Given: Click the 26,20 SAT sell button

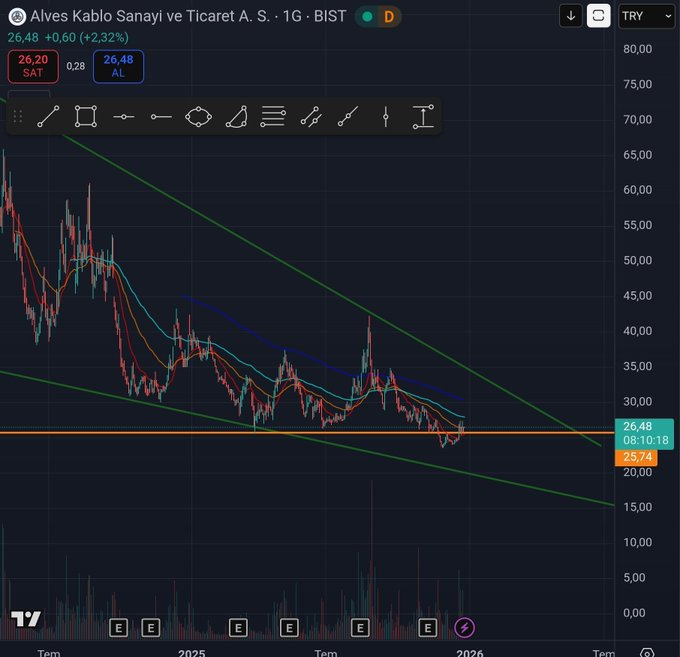Looking at the screenshot, I should (x=33, y=66).
